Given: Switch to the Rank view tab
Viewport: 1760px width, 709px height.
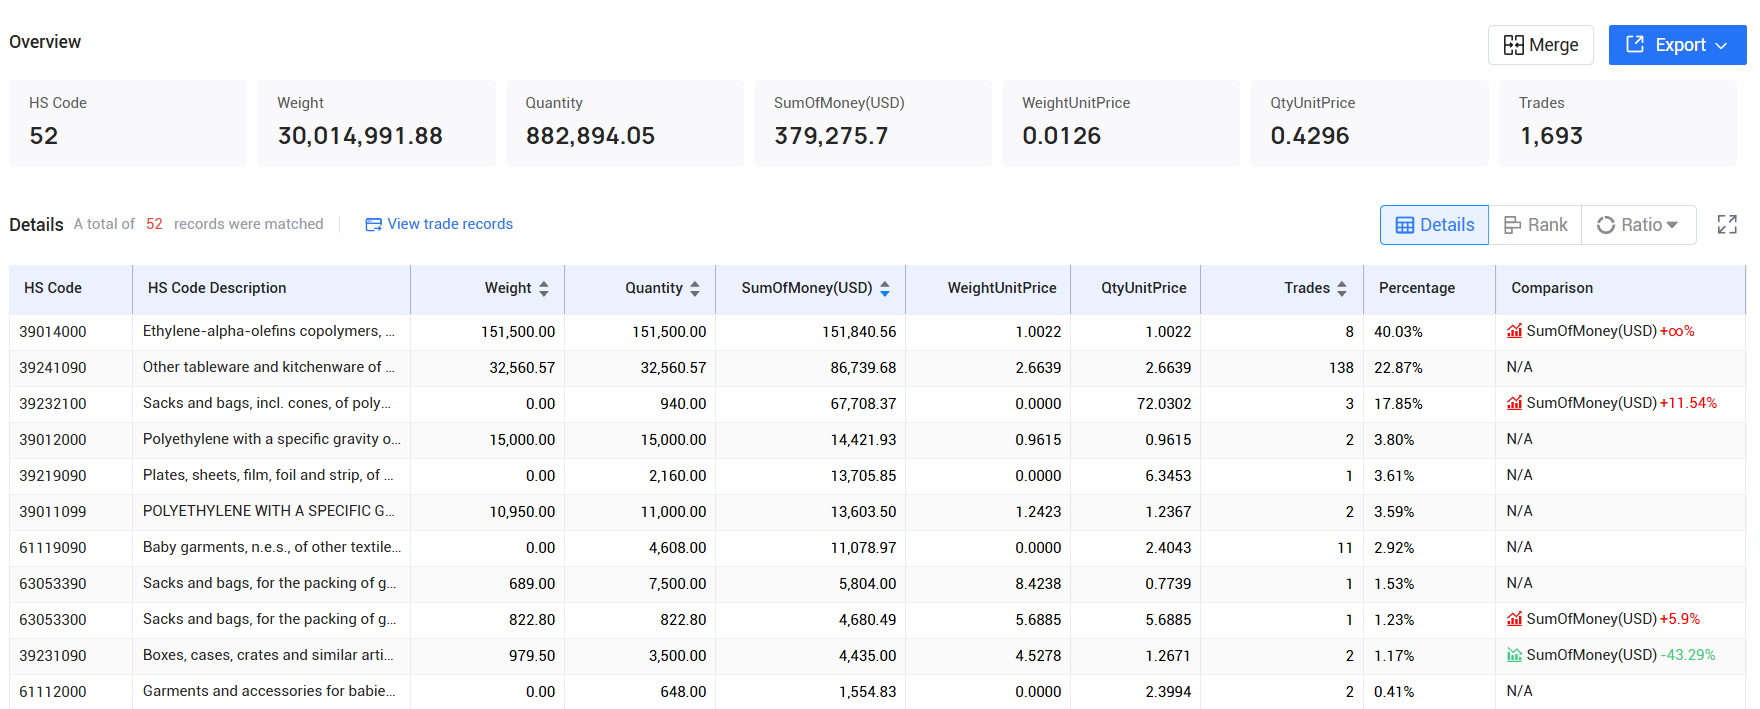Looking at the screenshot, I should (x=1535, y=225).
